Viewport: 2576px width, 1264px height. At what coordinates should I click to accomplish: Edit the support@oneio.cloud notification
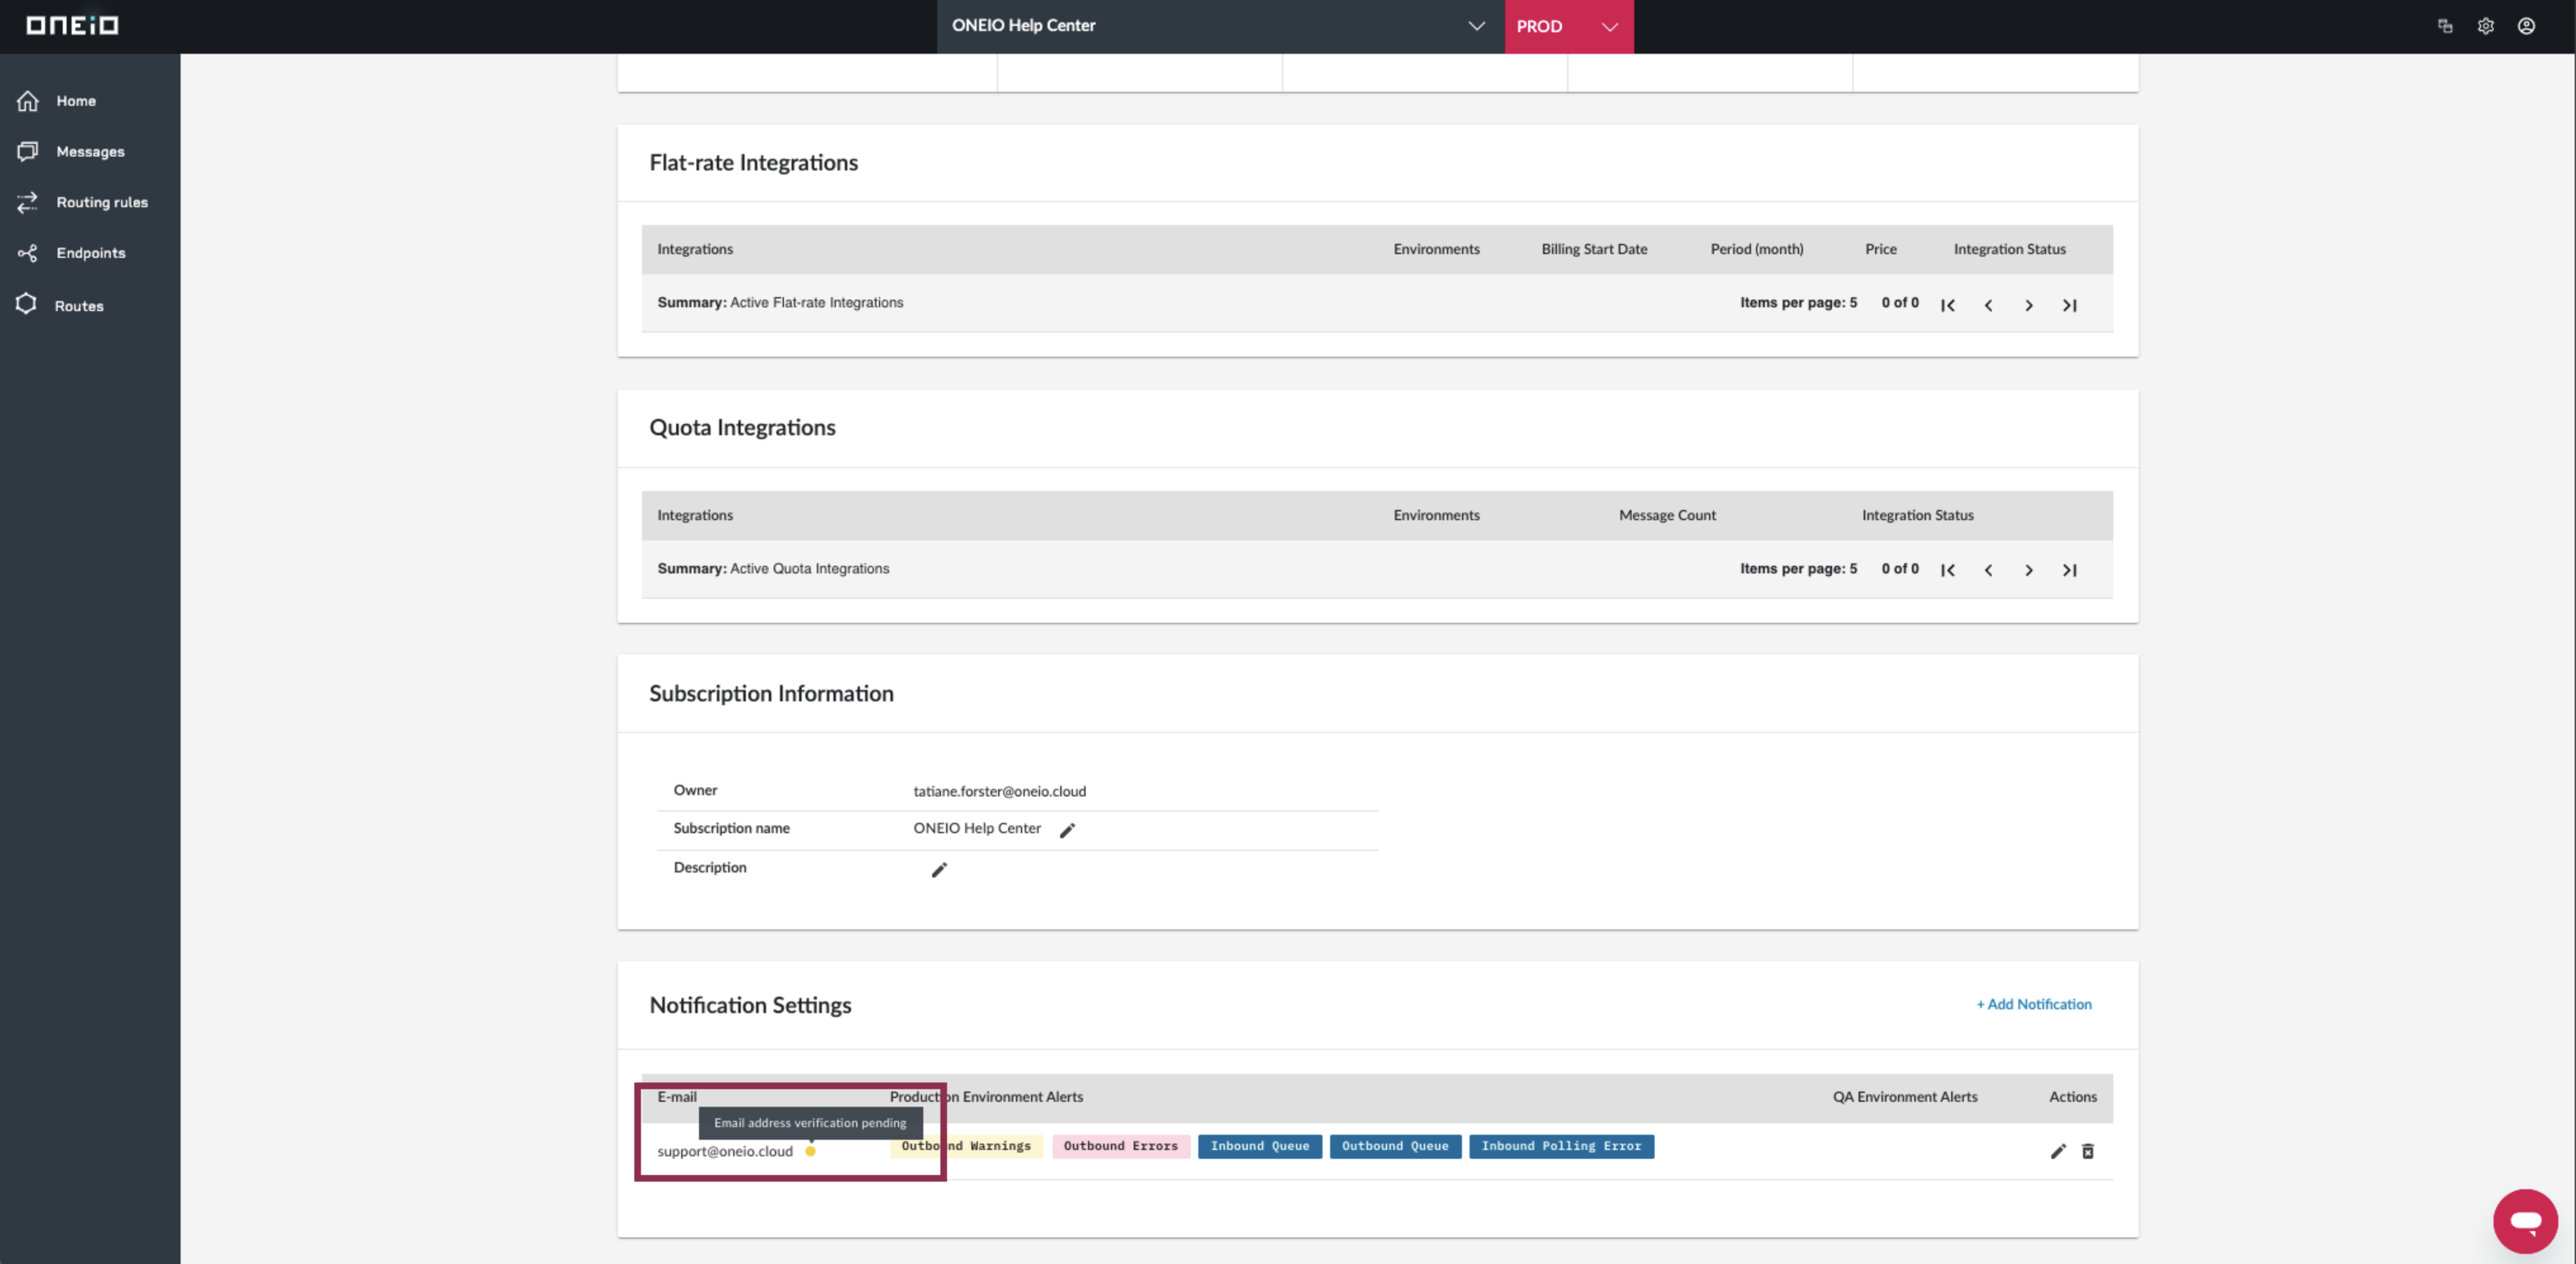[2058, 1151]
